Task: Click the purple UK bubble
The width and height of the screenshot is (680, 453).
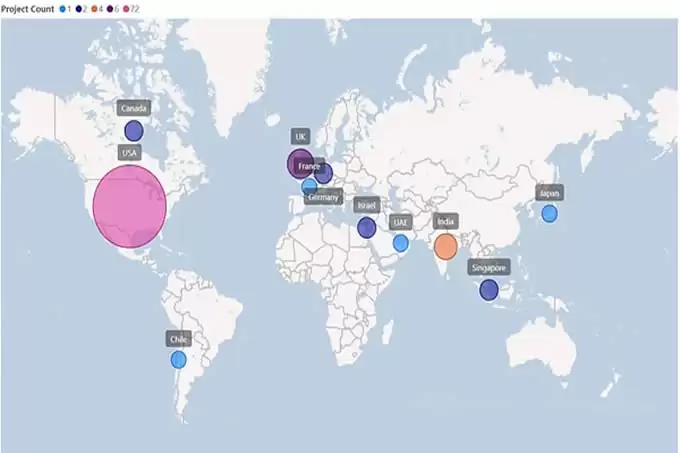Action: pos(299,163)
